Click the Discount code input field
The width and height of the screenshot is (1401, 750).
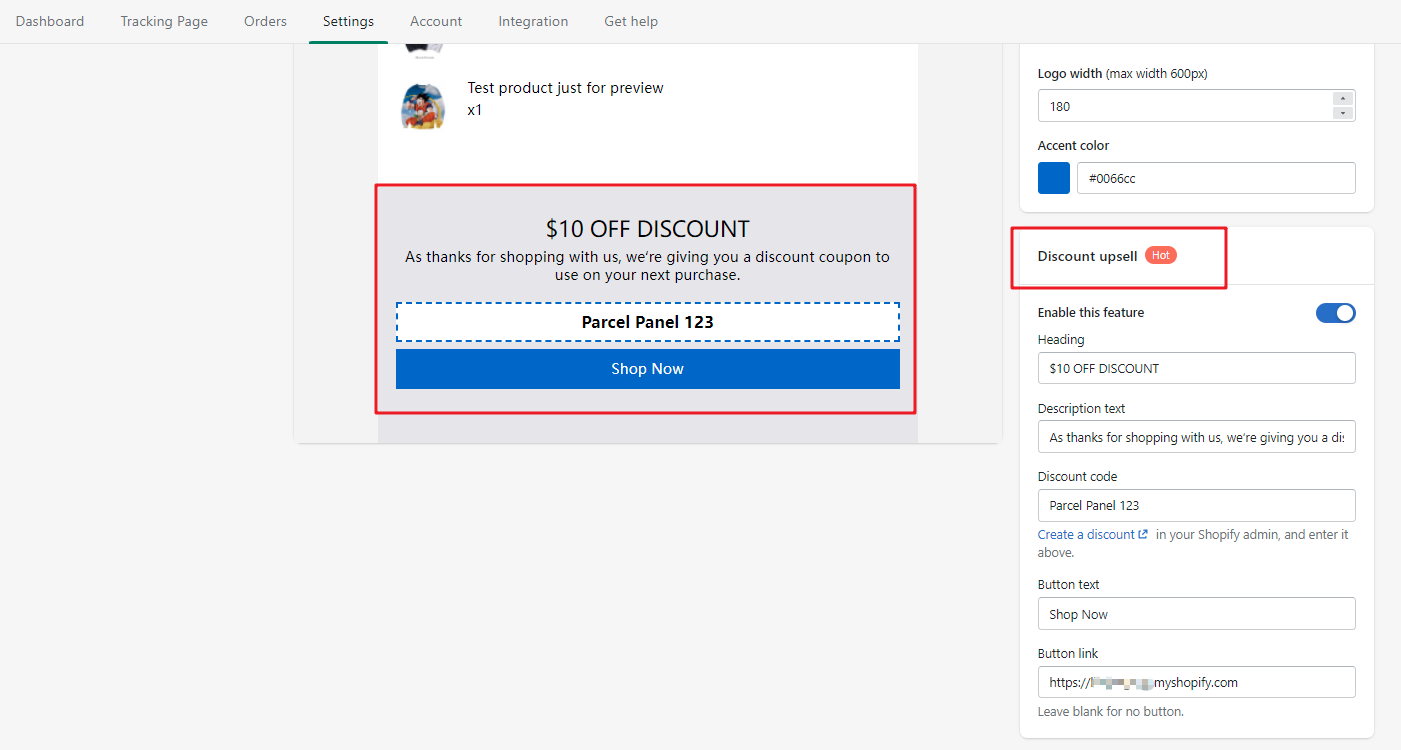[1196, 505]
